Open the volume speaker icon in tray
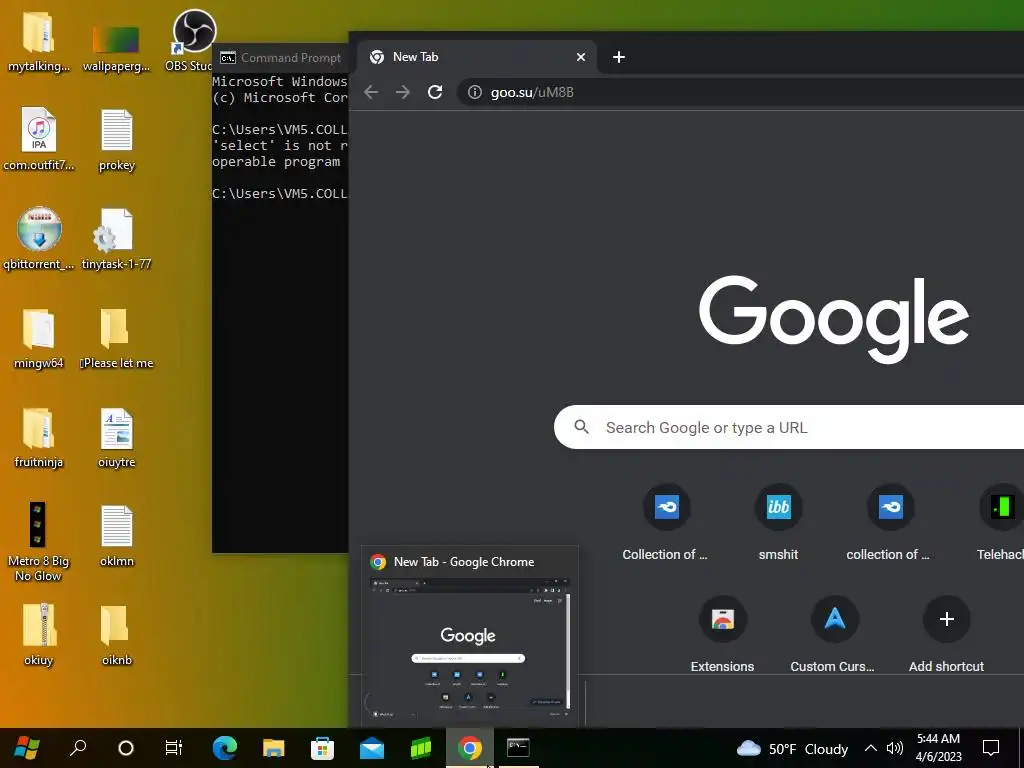Viewport: 1024px width, 768px height. pos(895,748)
